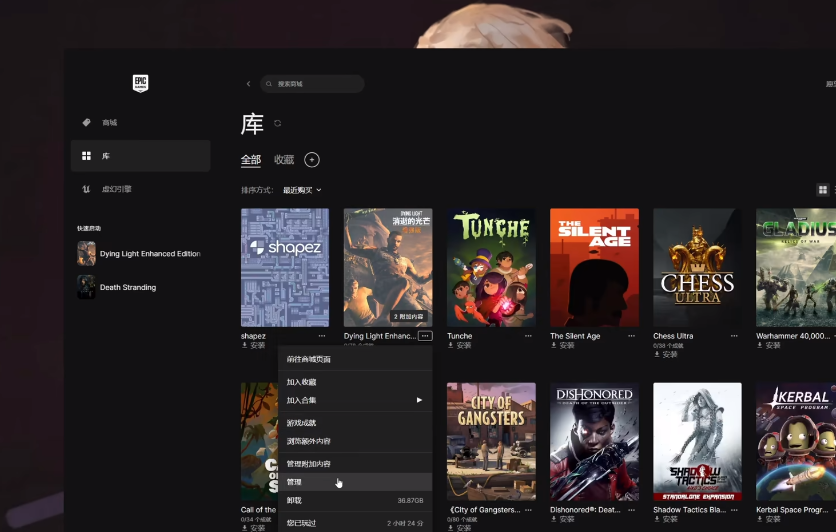The image size is (836, 532).
Task: Launch Death Stranding from quick launch
Action: 117,287
